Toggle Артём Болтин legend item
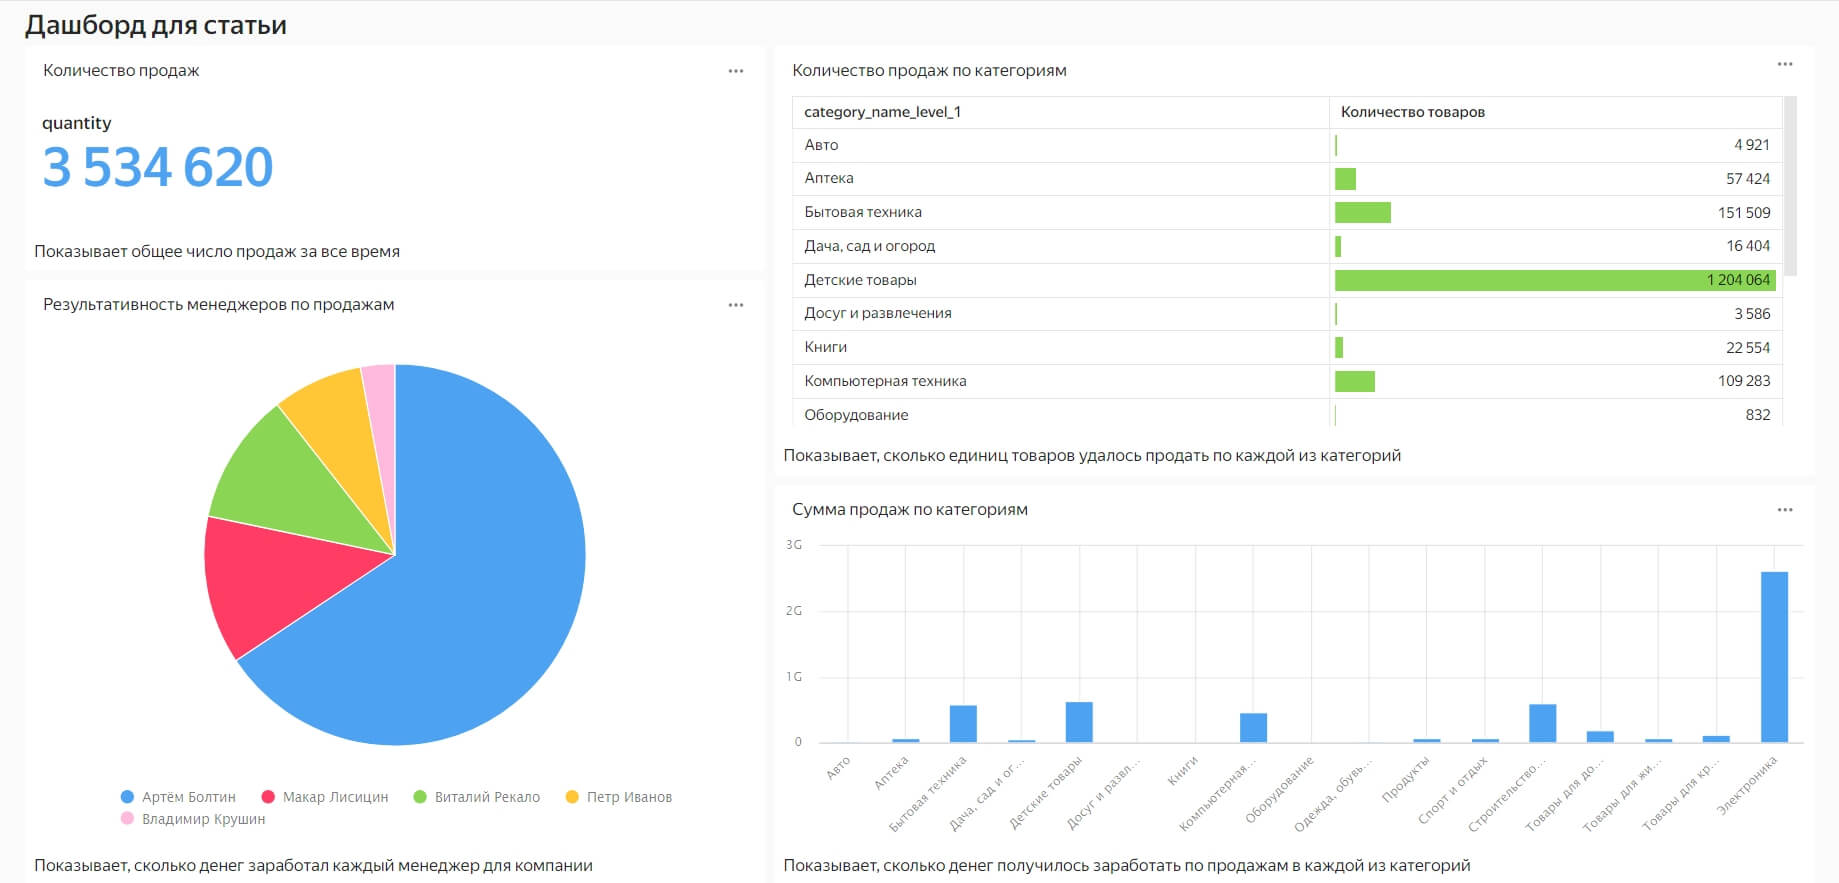Viewport: 1839px width, 883px height. tap(178, 797)
